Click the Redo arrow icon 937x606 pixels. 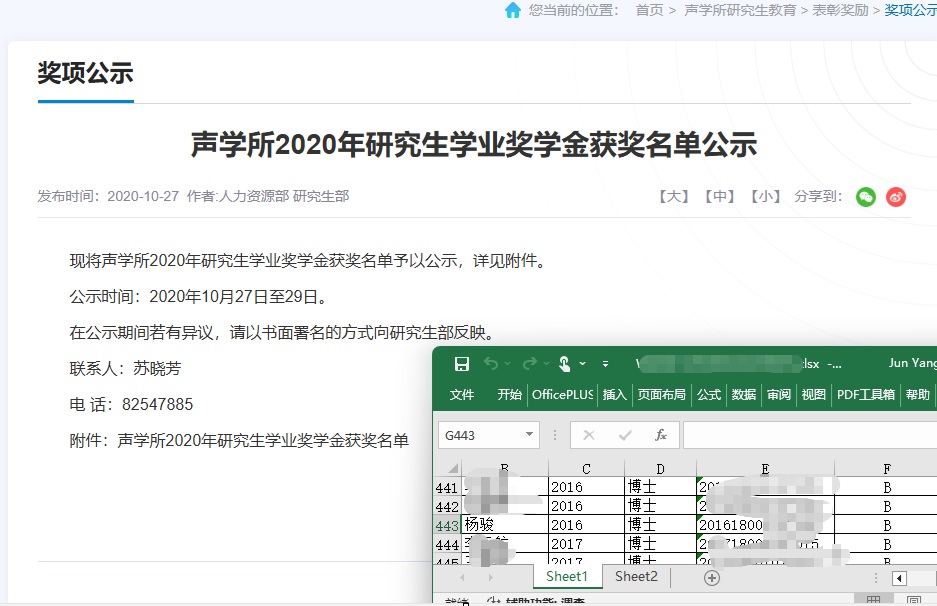tap(529, 363)
